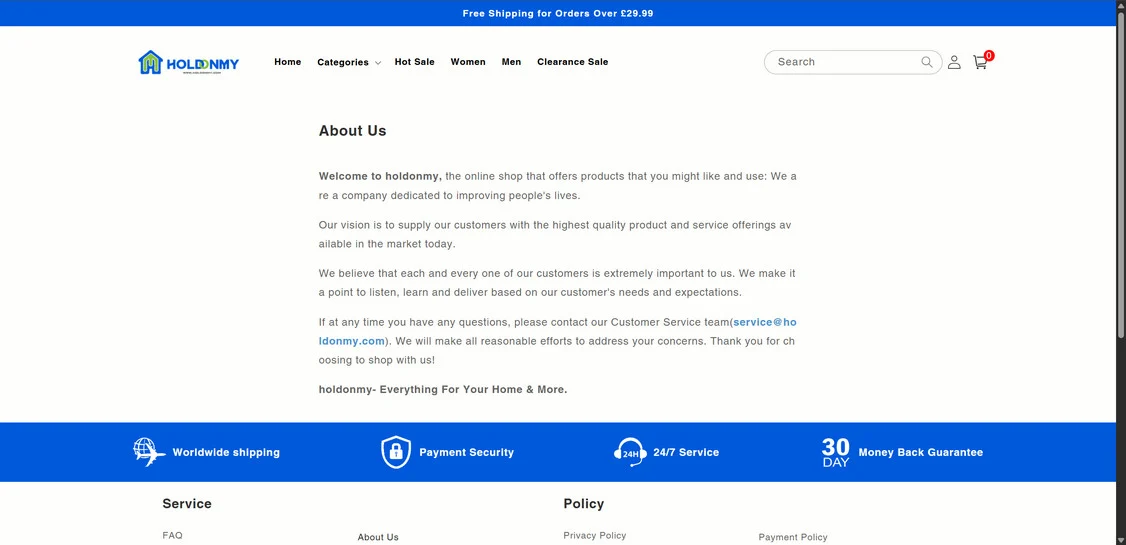Click the Welcome to holdonmy bold text

point(381,176)
